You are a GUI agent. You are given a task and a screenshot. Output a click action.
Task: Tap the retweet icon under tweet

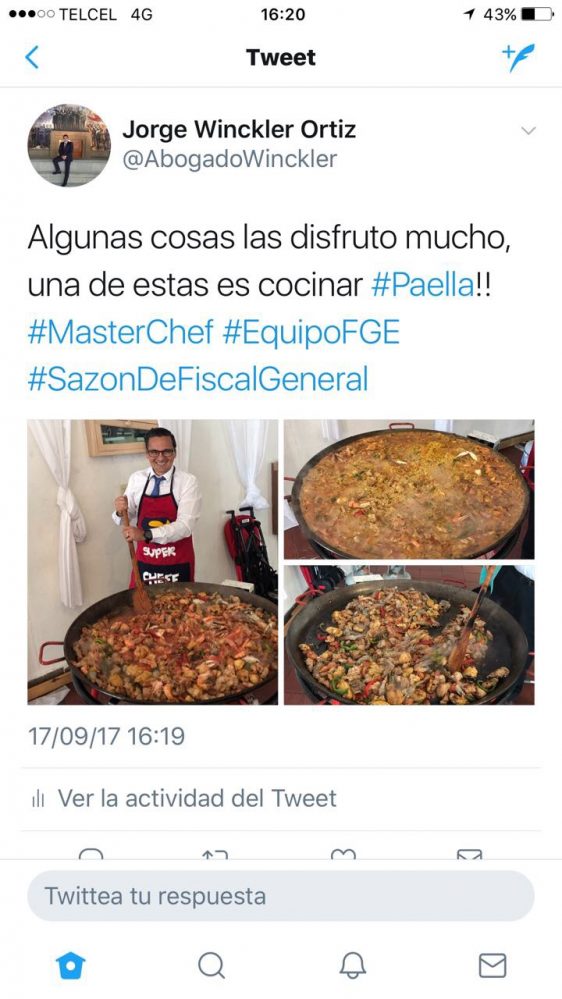click(x=215, y=854)
